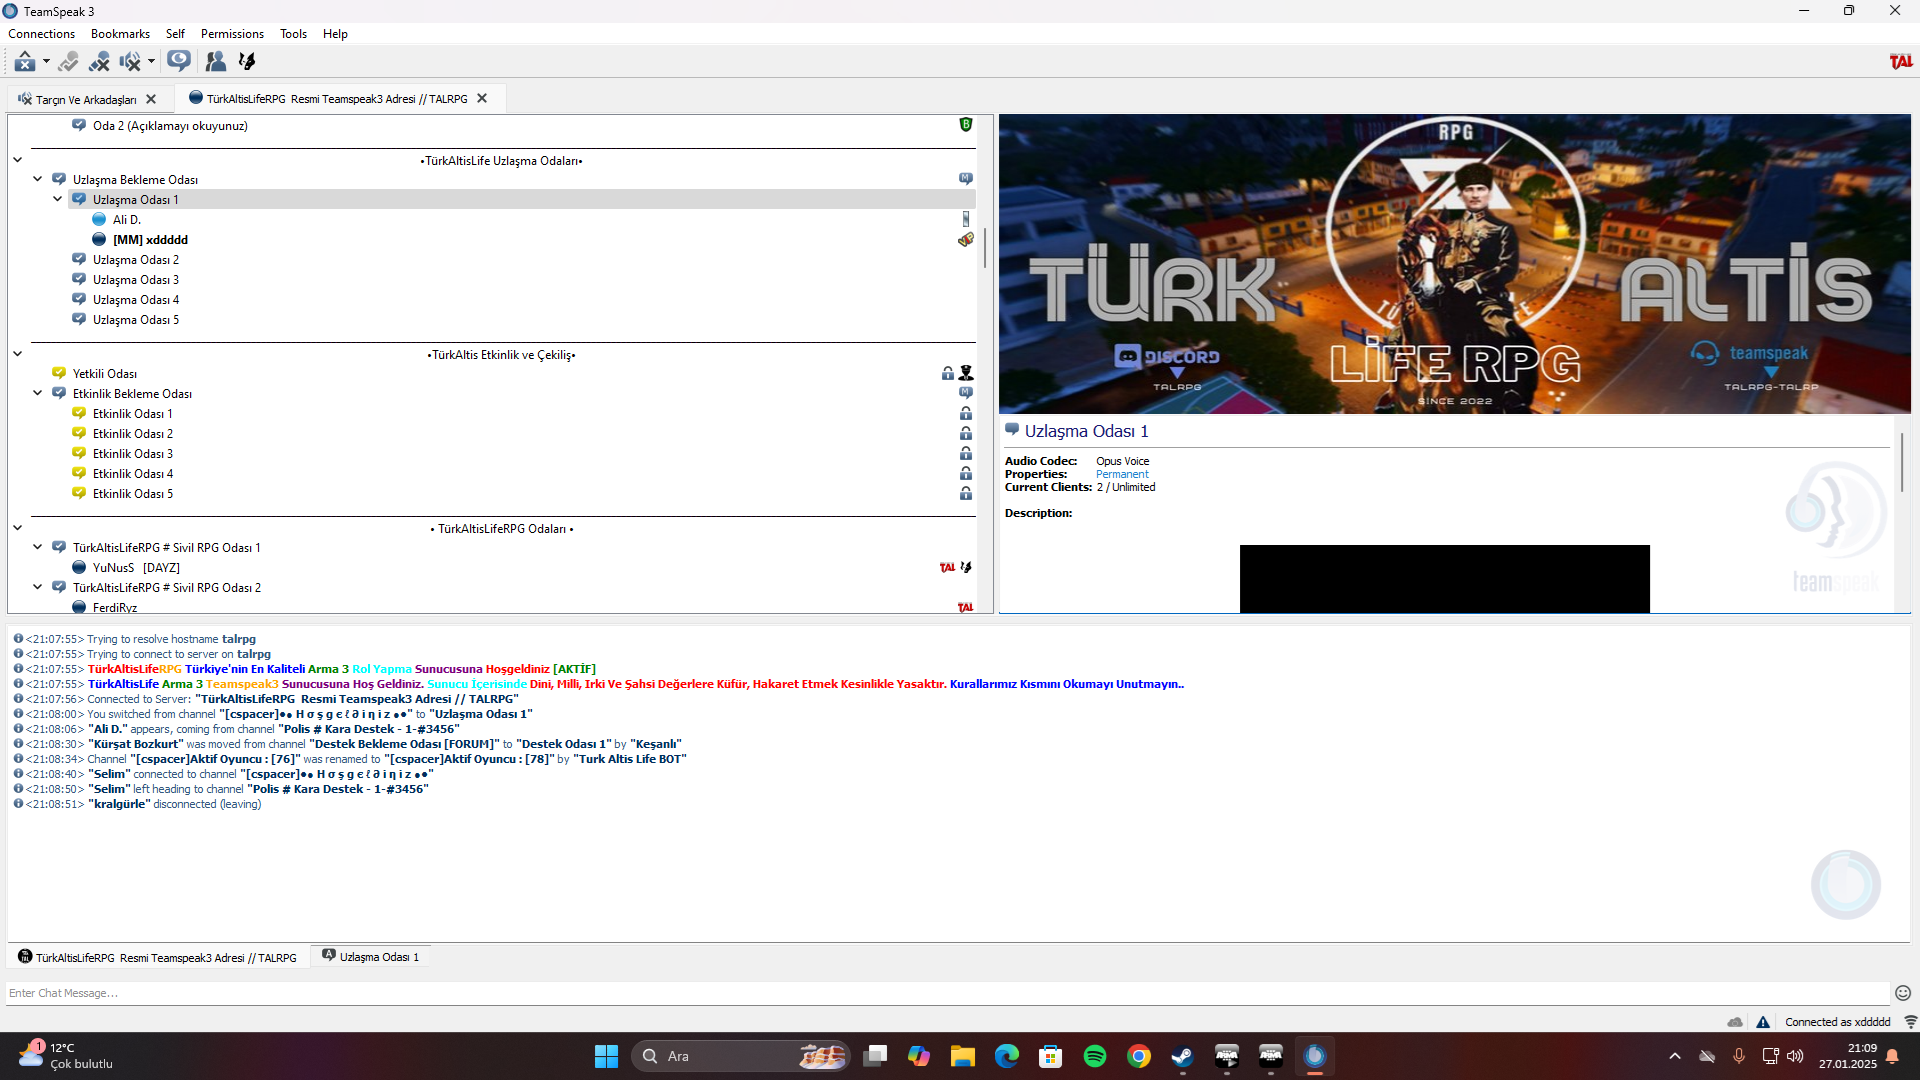Focus the Enter Chat Message field
Image resolution: width=1920 pixels, height=1080 pixels.
[x=948, y=993]
